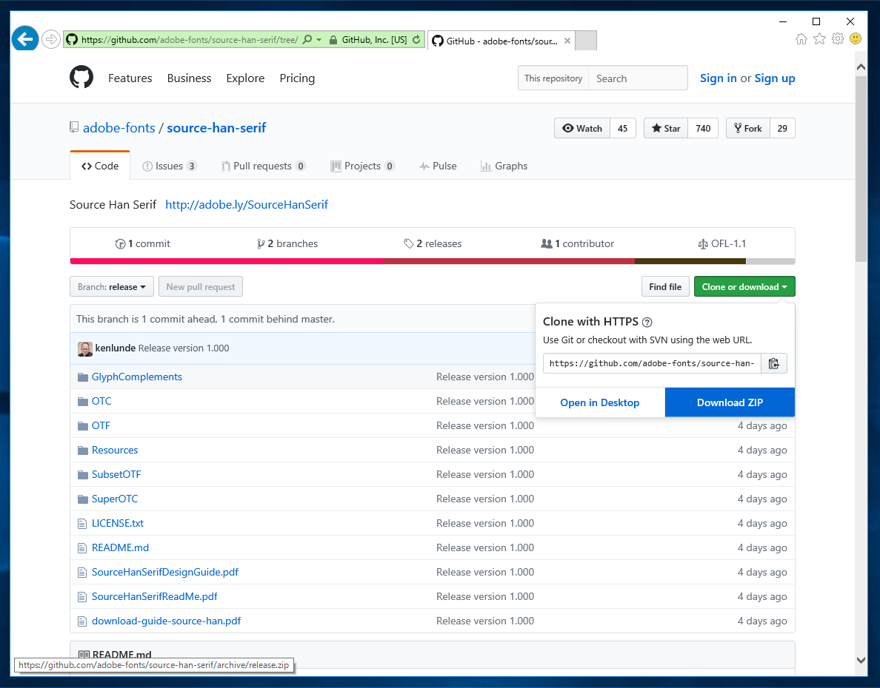Close the GitHub browser tab
This screenshot has width=880, height=688.
pos(567,40)
